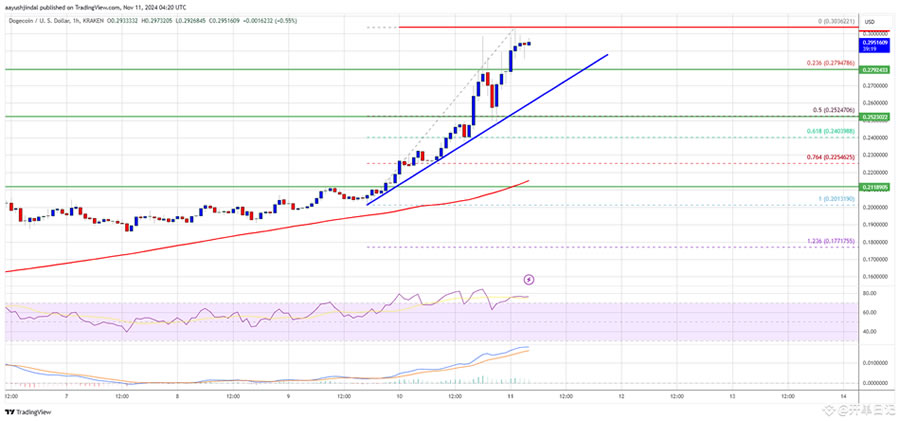Click the green 0.2792433 price level tag
This screenshot has width=900, height=421.
coord(876,71)
